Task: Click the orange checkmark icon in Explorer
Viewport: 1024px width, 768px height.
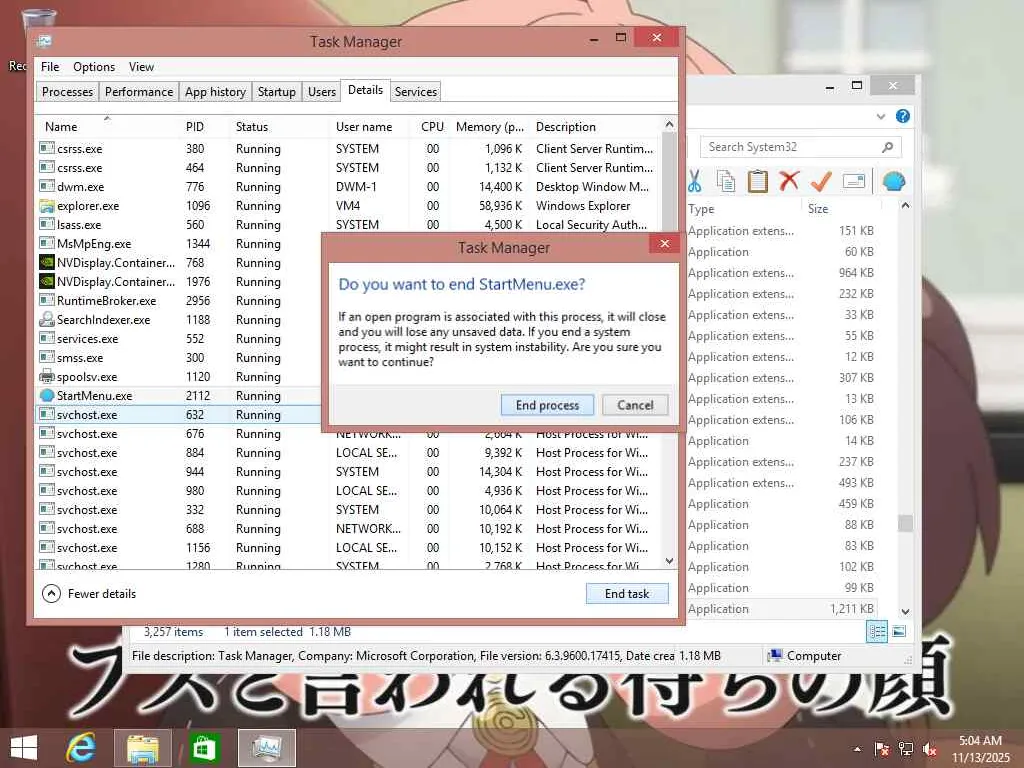Action: click(821, 181)
